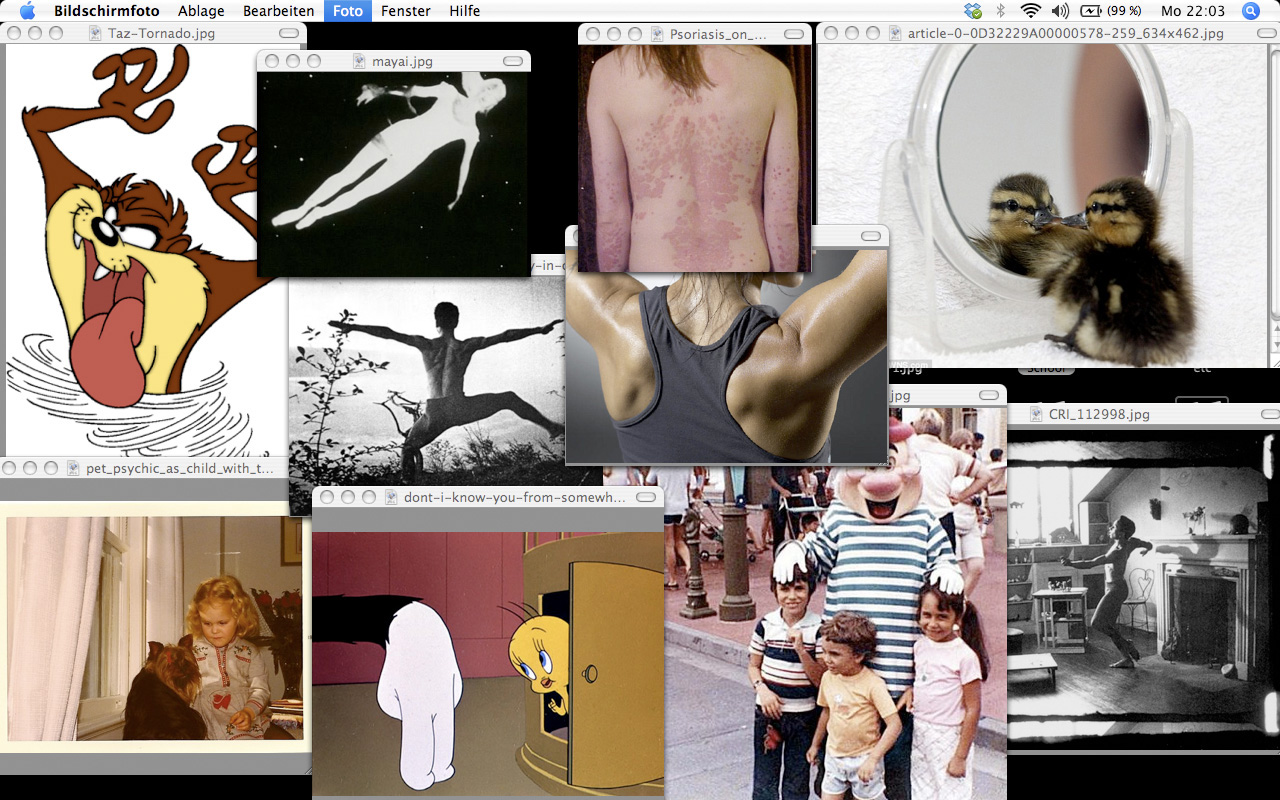Toggle toolbar pill in Disney photo window
The height and width of the screenshot is (800, 1280).
click(989, 395)
